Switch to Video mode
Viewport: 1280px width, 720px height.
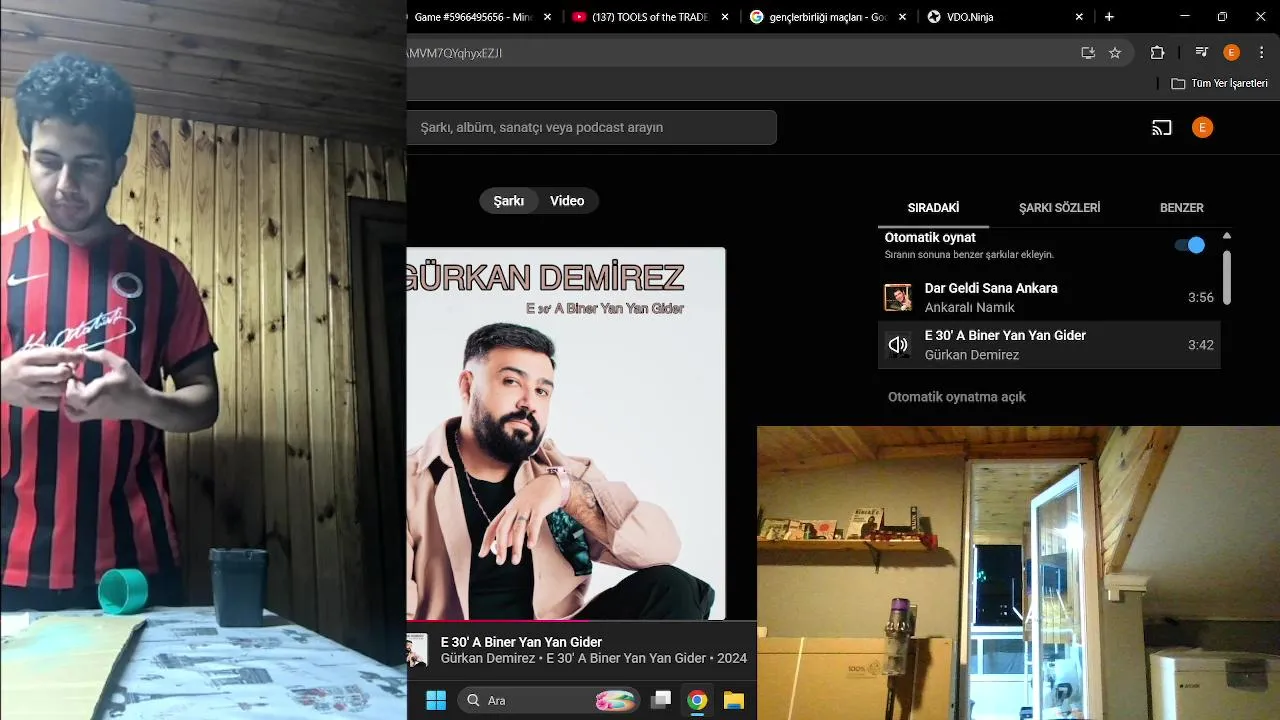567,201
